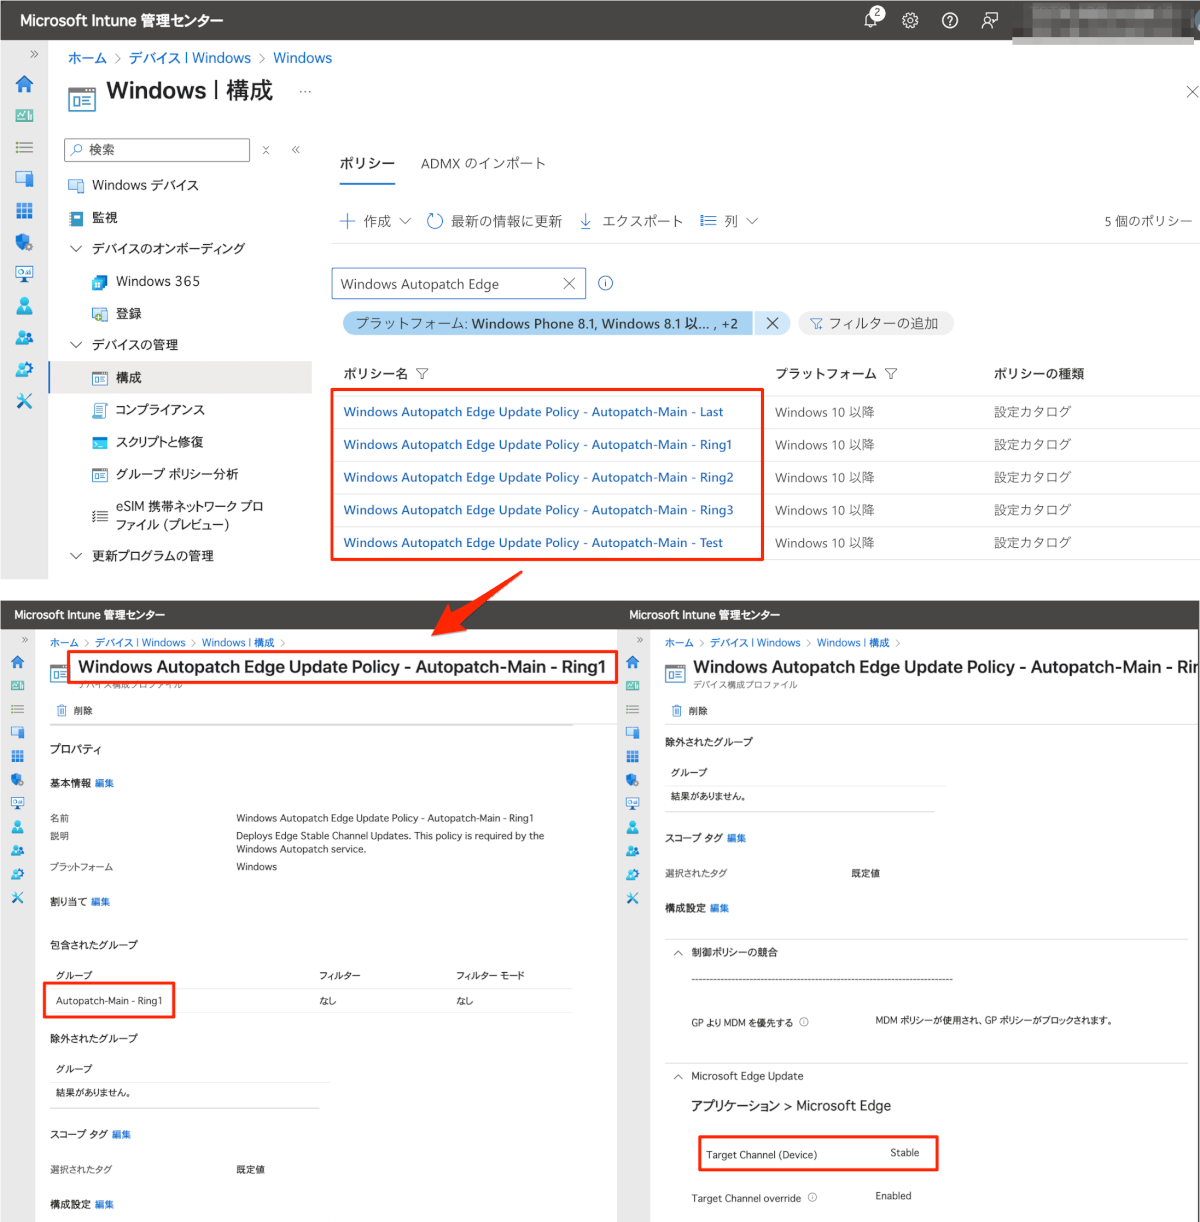The width and height of the screenshot is (1200, 1222).
Task: Click 削除 in the window showing Target Channel
Action: 690,711
